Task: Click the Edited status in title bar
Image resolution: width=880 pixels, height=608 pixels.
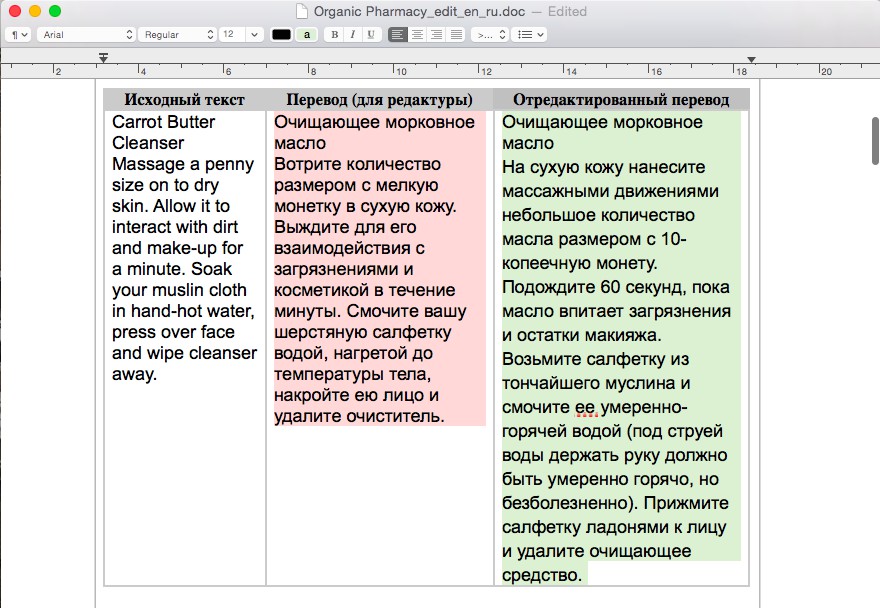Action: coord(567,11)
